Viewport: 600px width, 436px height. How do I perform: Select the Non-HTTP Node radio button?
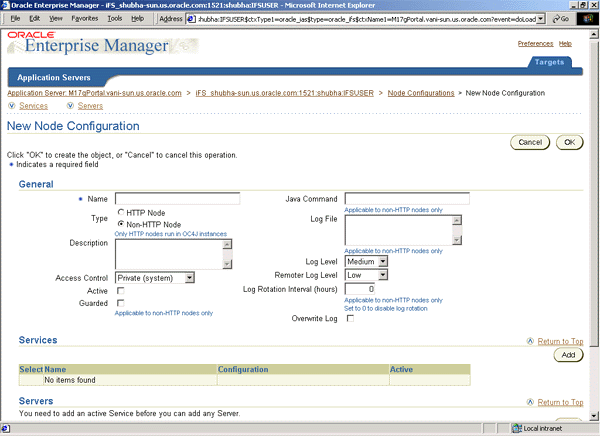pyautogui.click(x=121, y=224)
